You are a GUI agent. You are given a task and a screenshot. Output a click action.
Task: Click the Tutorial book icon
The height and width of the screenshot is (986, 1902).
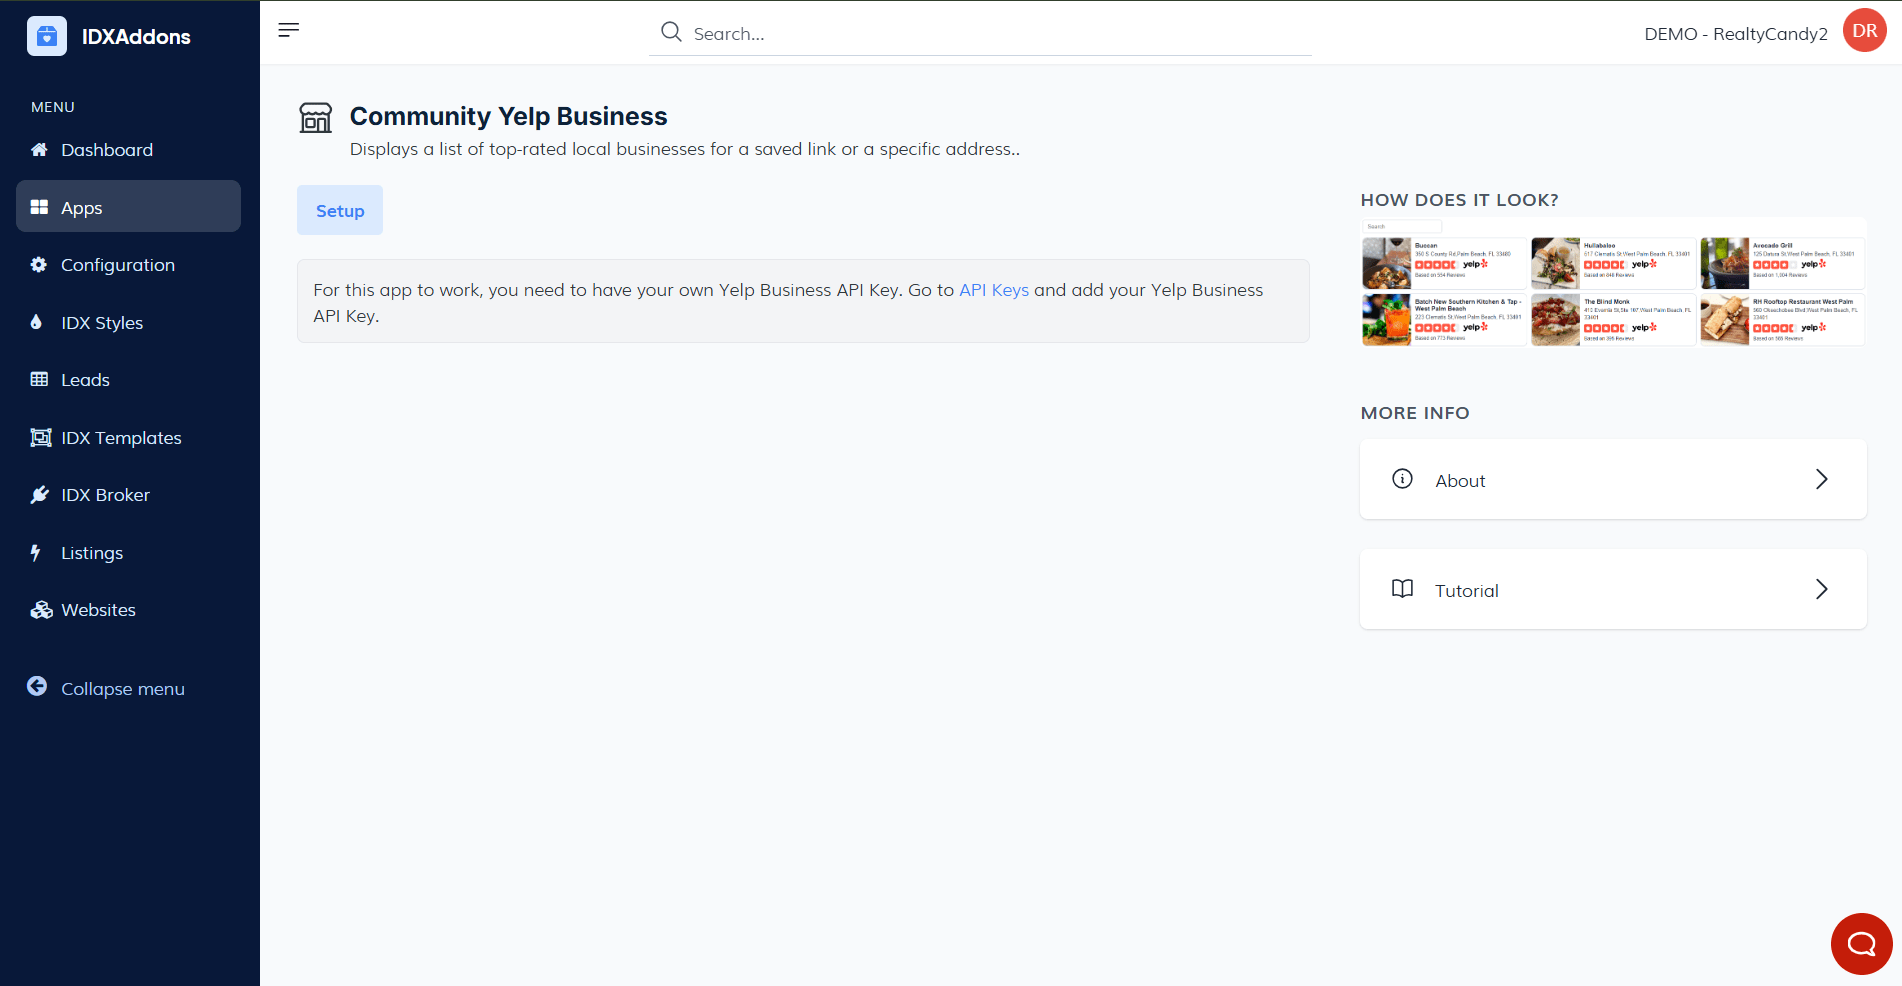pyautogui.click(x=1402, y=589)
